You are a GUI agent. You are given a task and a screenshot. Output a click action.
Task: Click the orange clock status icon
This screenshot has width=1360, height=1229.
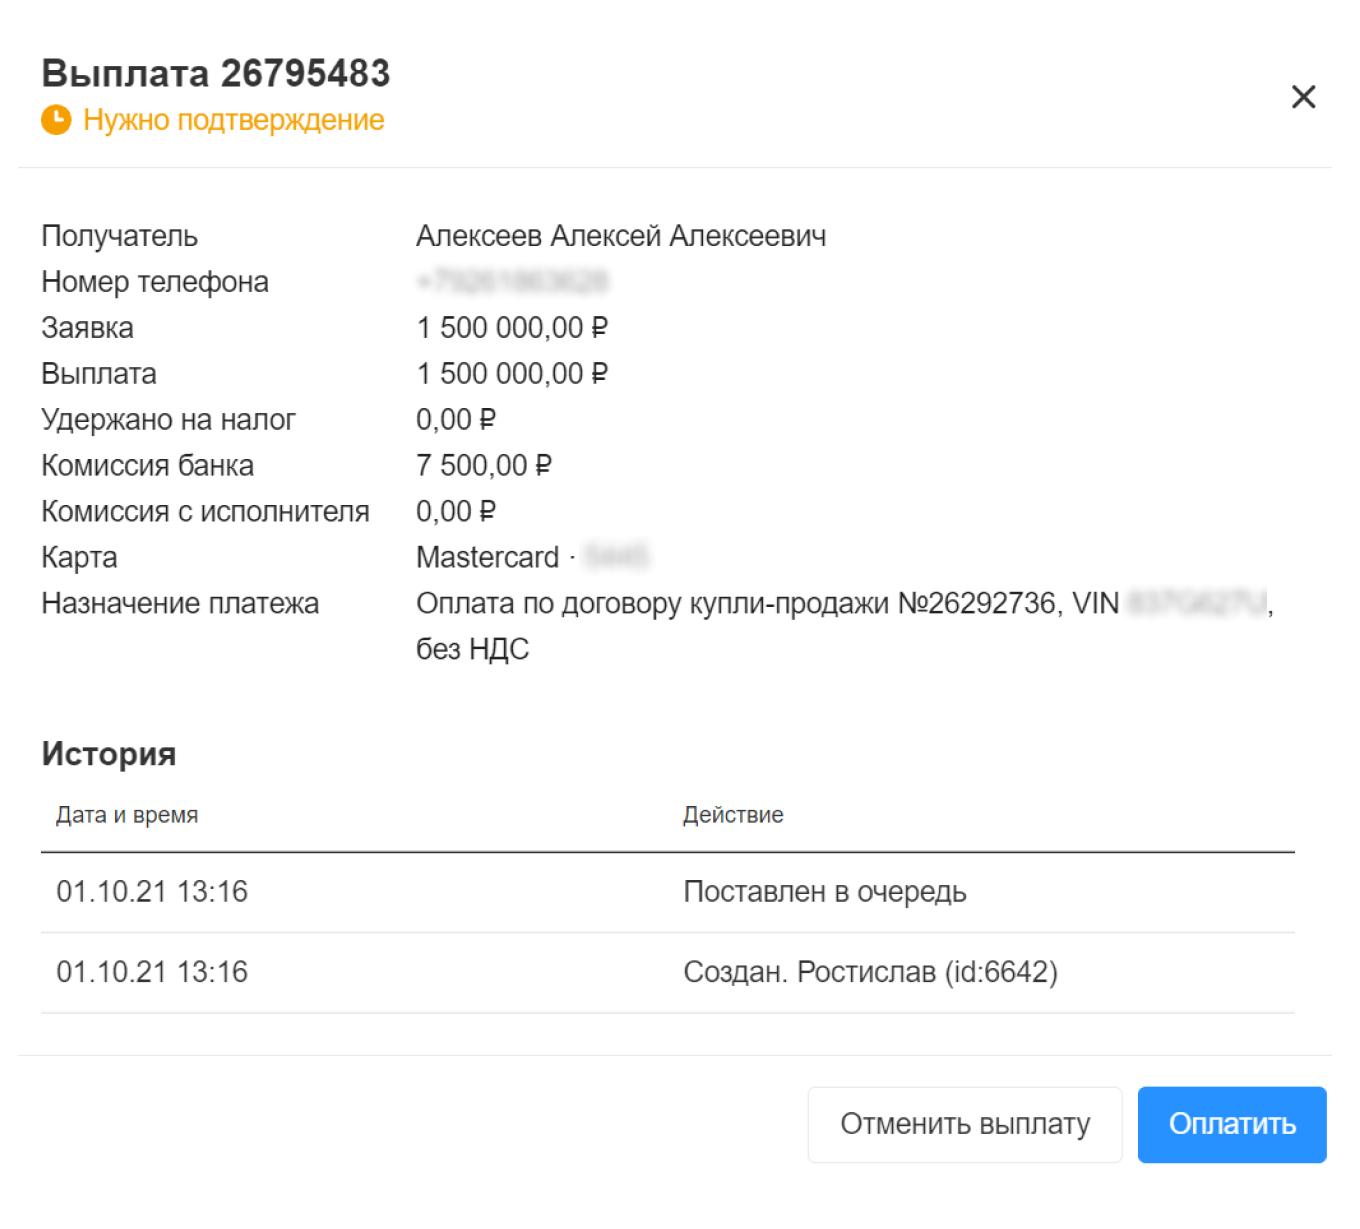tap(55, 120)
